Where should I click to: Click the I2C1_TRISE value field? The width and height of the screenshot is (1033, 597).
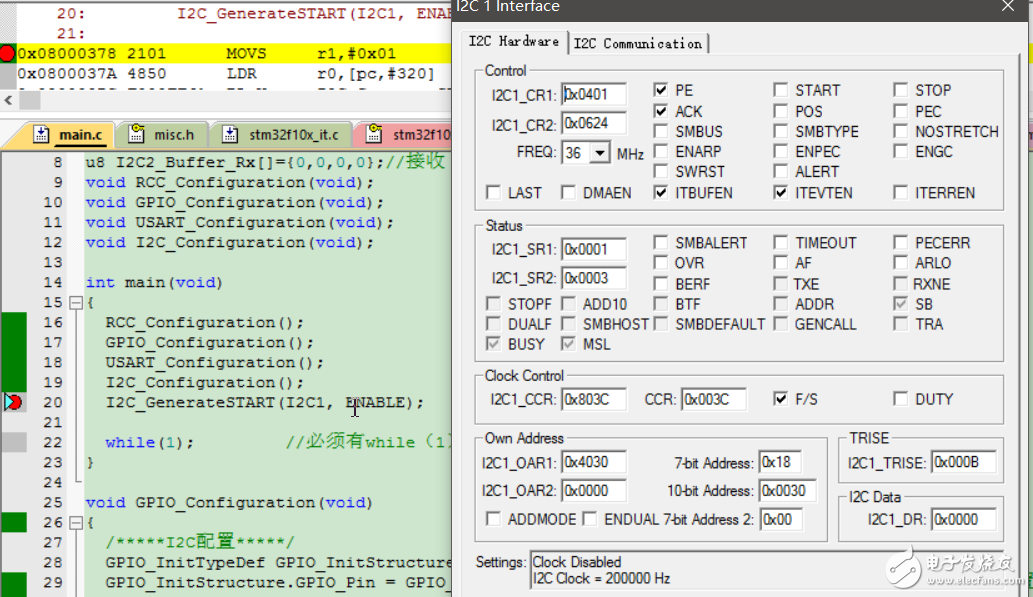click(963, 463)
